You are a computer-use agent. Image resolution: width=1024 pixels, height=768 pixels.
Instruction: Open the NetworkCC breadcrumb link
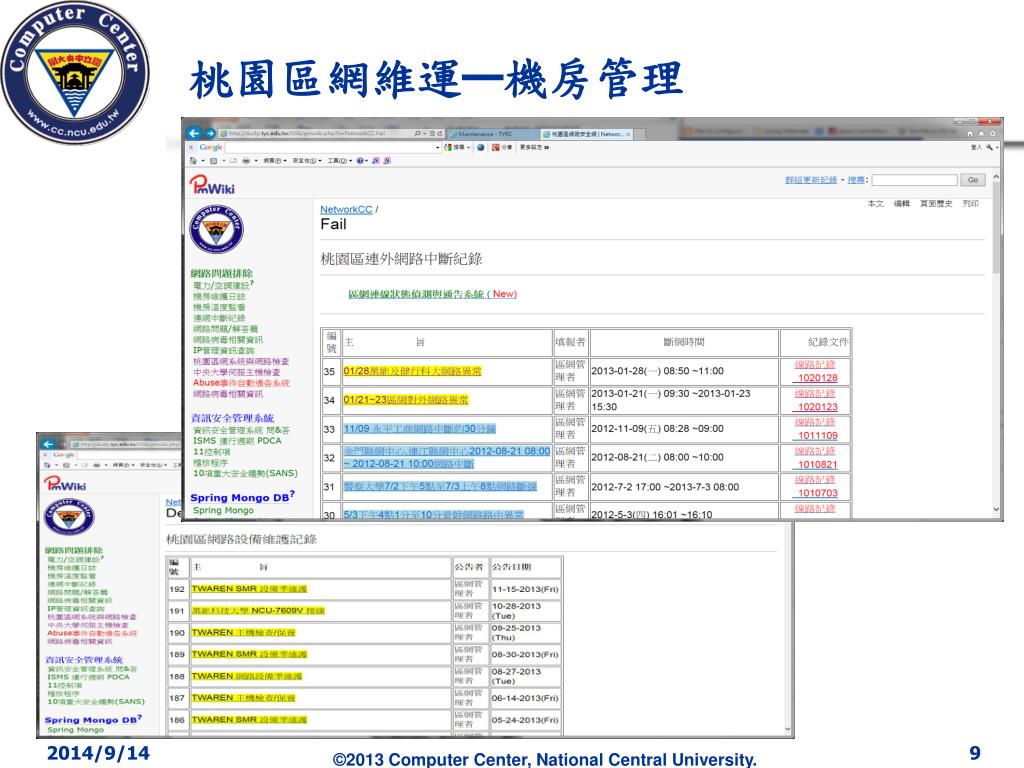click(x=346, y=210)
